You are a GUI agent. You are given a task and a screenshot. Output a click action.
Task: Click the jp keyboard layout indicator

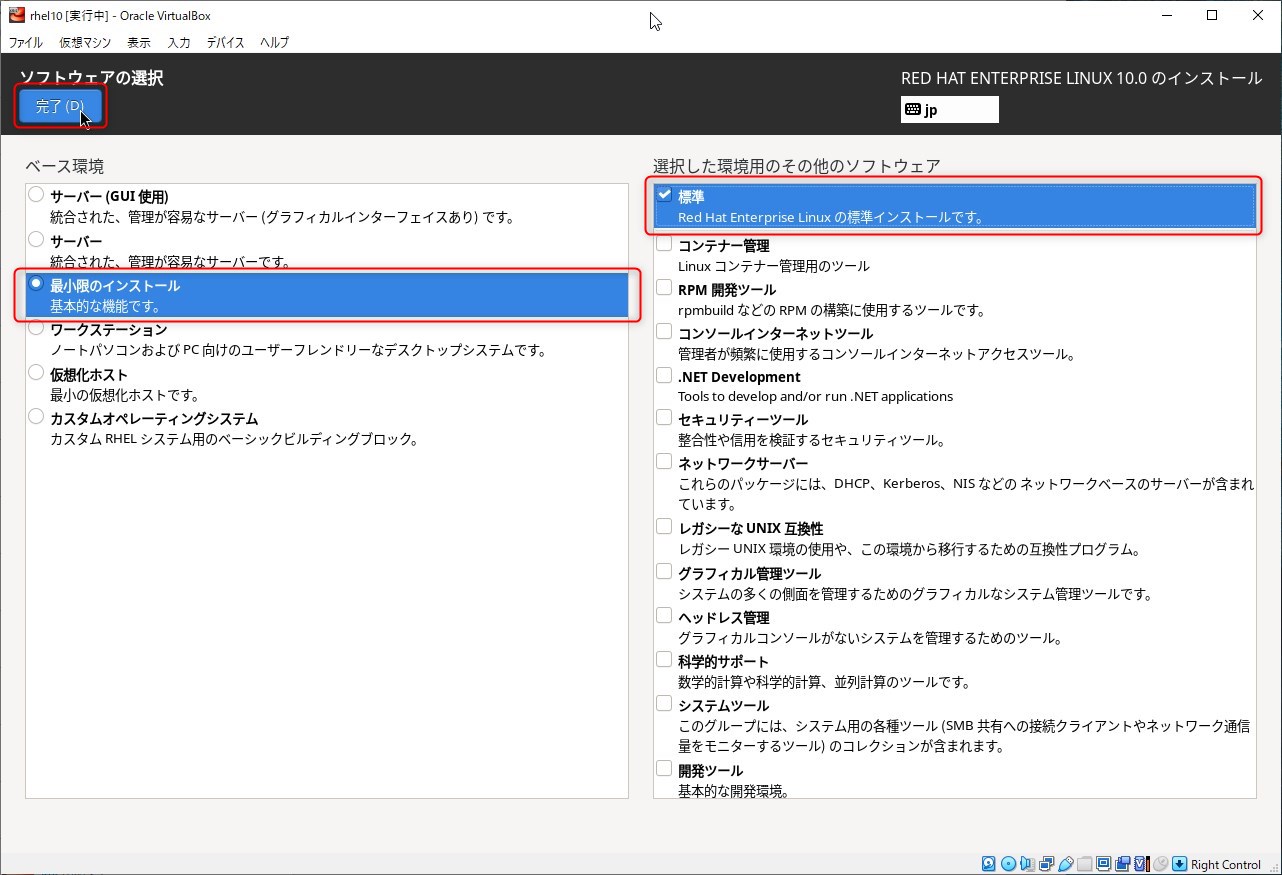click(x=949, y=110)
